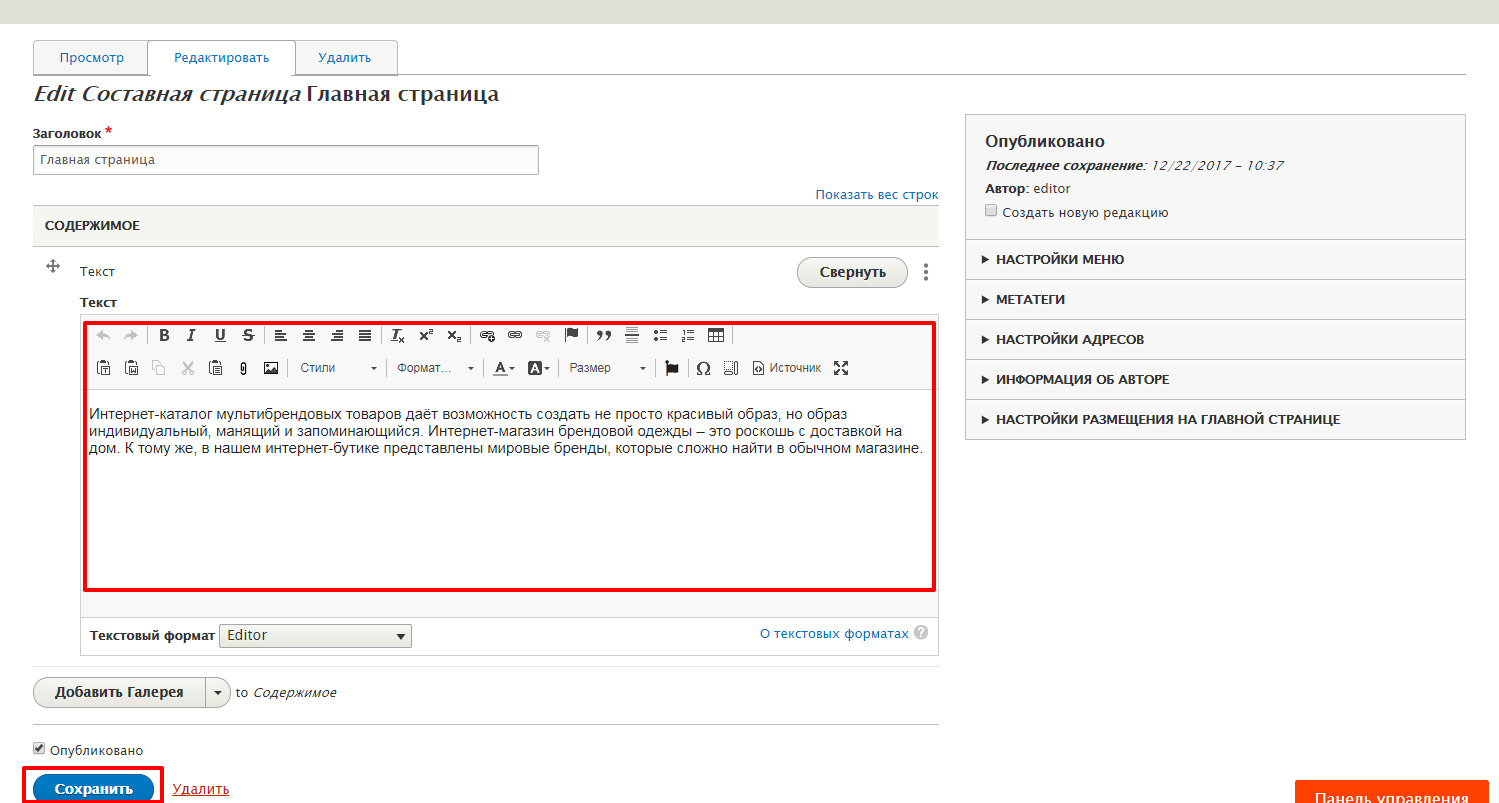Toggle bold formatting in the editor toolbar
Viewport: 1499px width, 803px height.
coord(164,335)
